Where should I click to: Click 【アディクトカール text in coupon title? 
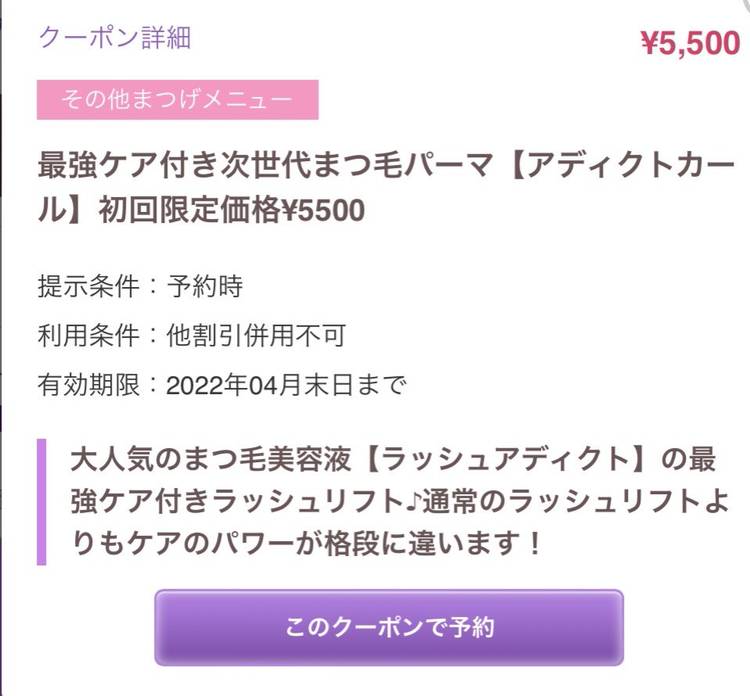[610, 164]
